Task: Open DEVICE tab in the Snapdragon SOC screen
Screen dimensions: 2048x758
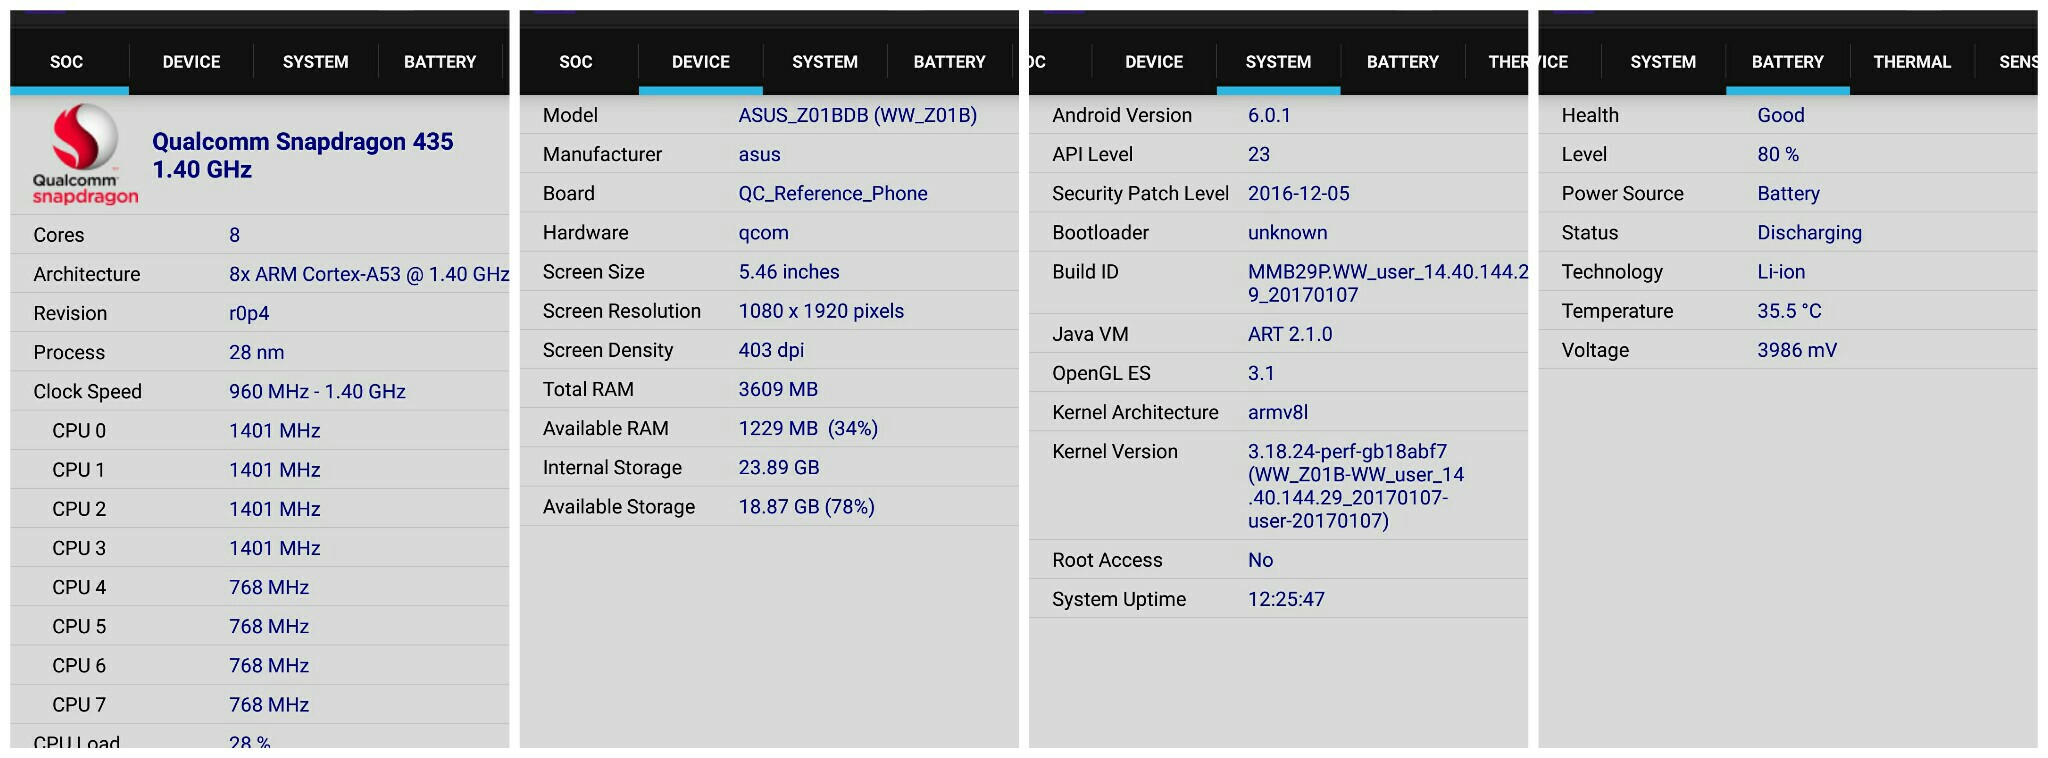Action: (191, 62)
